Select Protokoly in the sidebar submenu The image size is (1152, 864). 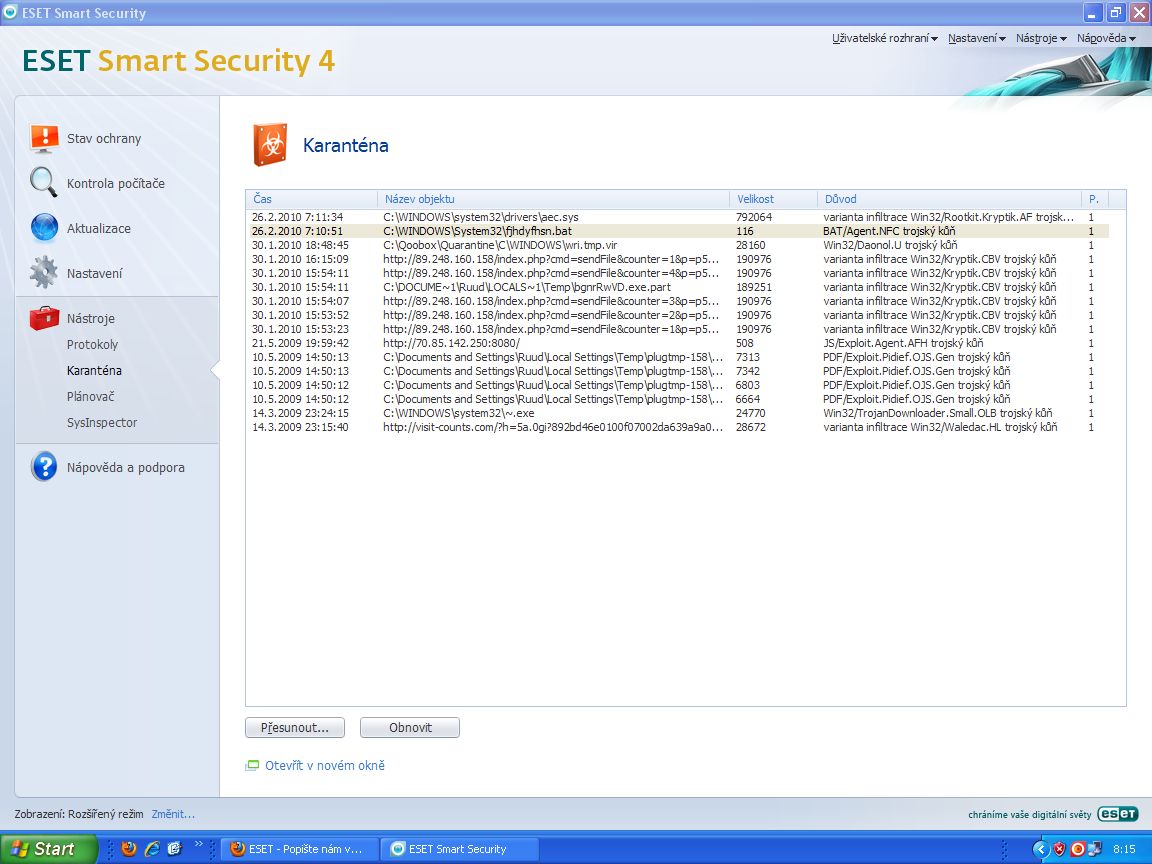click(92, 345)
